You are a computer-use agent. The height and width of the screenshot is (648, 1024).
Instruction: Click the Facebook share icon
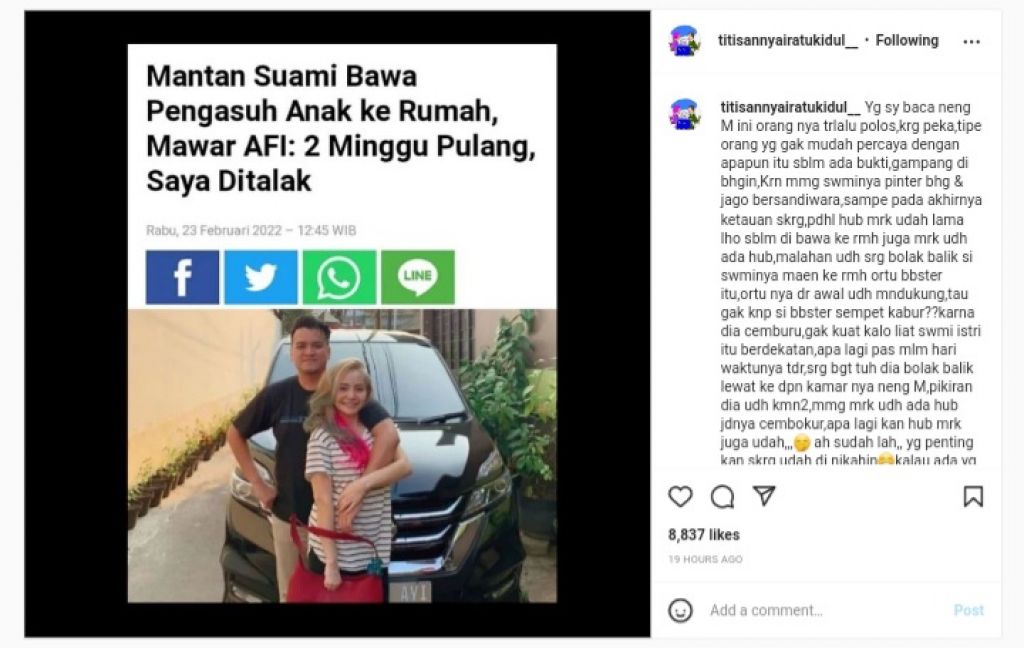182,277
